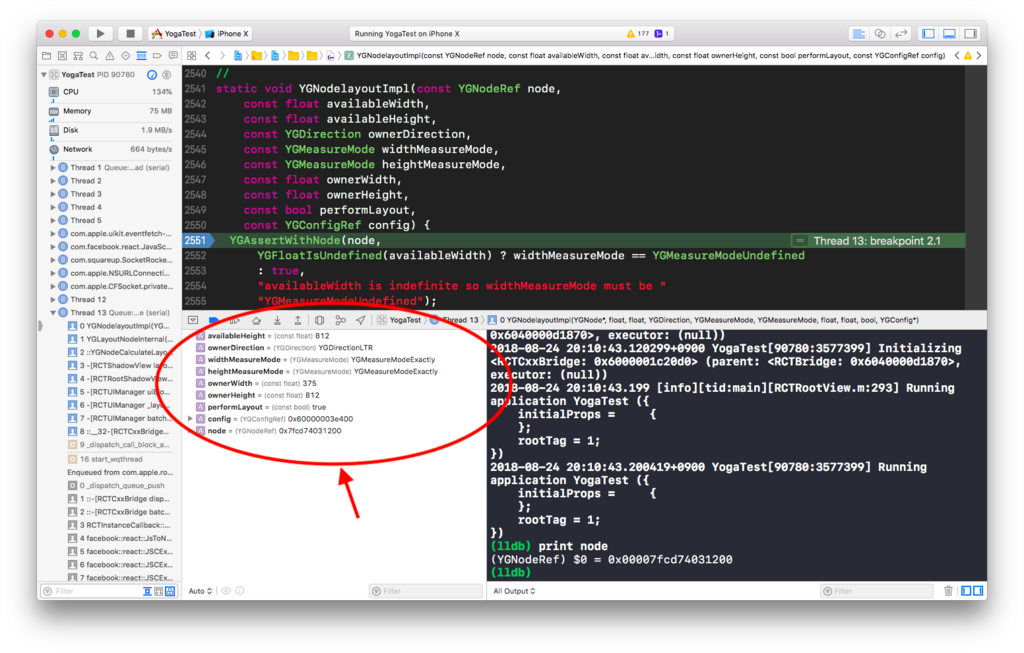
Task: Open the Debug Memory Graph icon
Action: (340, 320)
